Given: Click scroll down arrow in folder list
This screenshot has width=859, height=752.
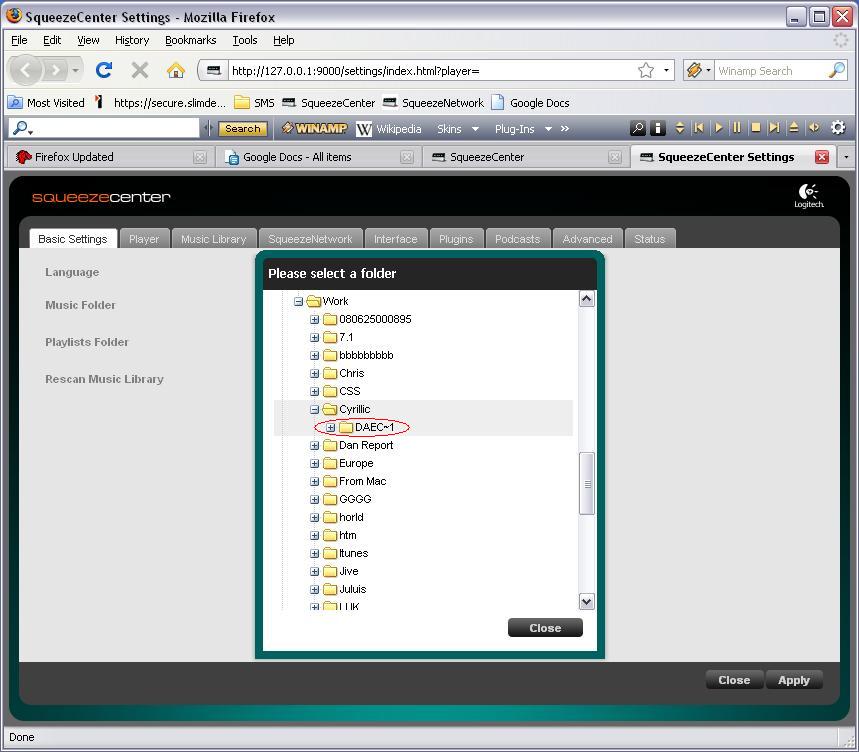Looking at the screenshot, I should [586, 601].
